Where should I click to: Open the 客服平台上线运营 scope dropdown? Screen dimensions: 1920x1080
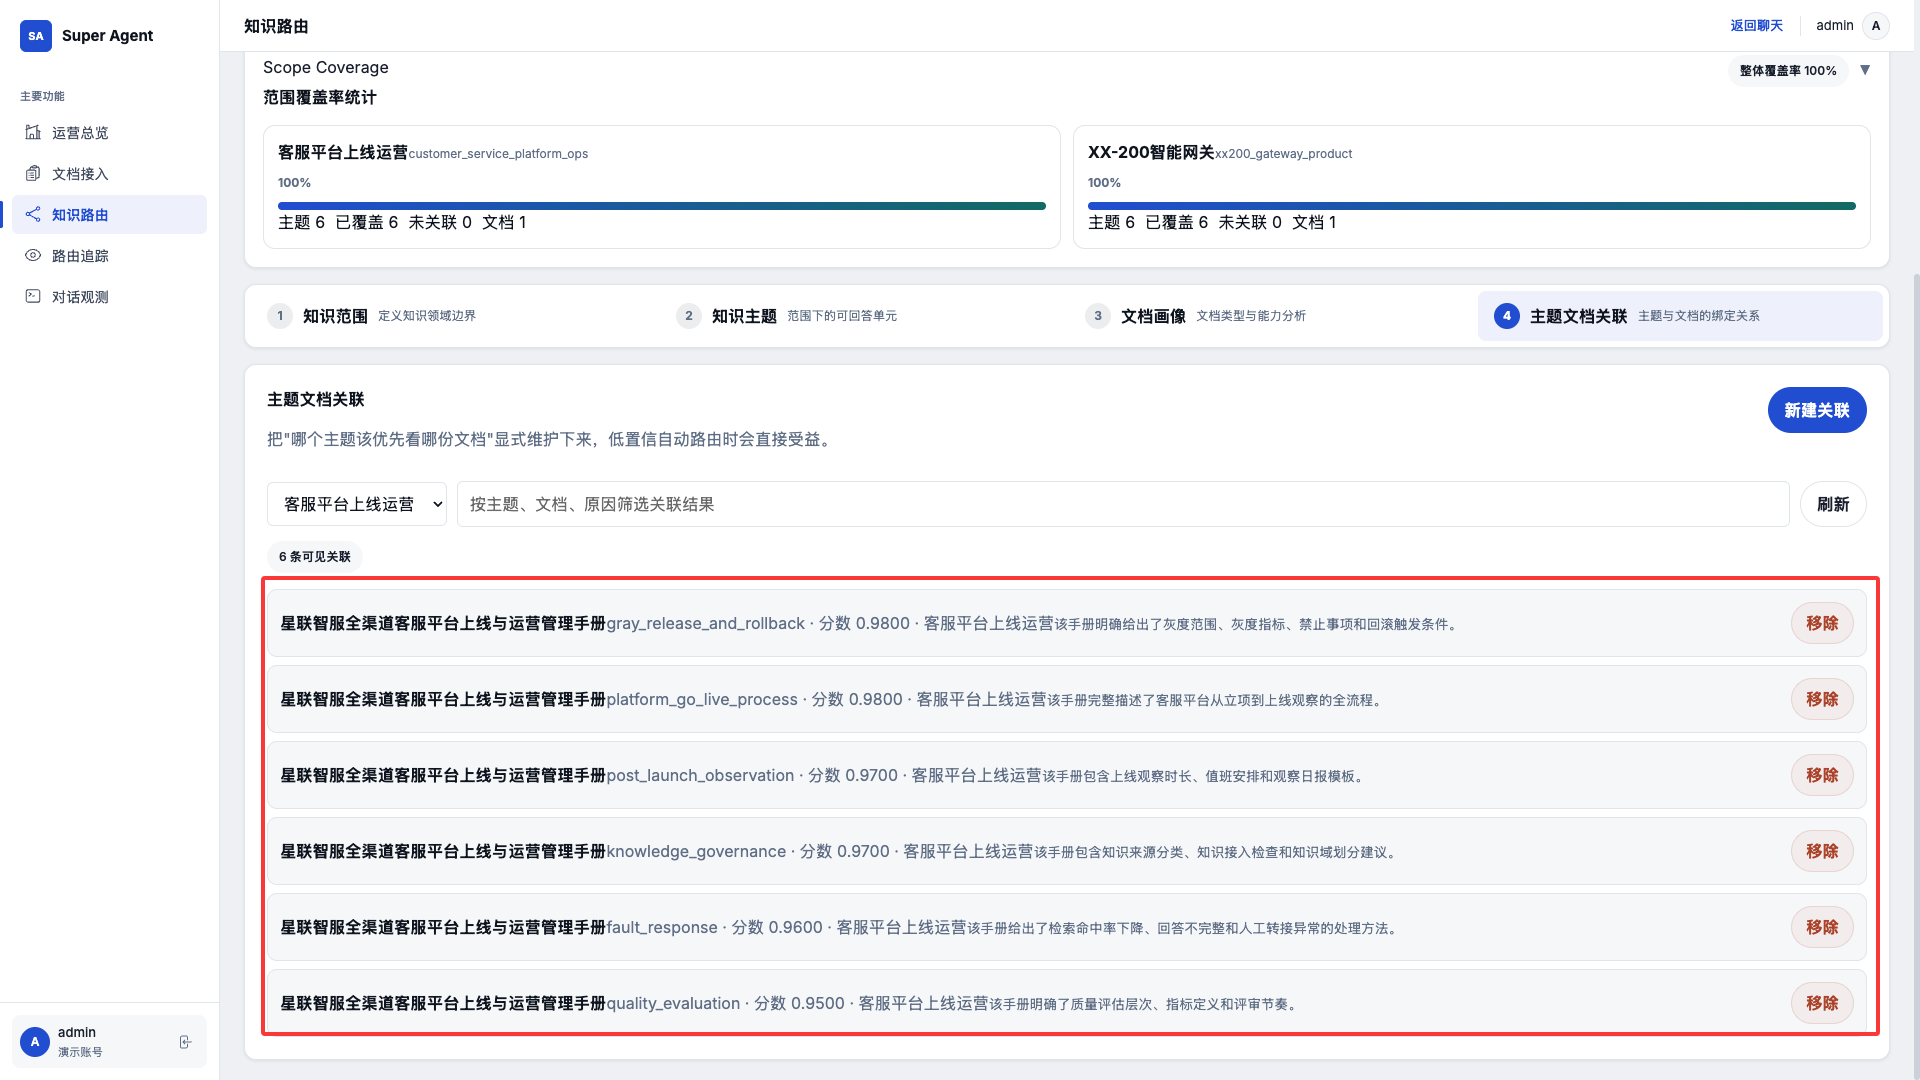(356, 504)
